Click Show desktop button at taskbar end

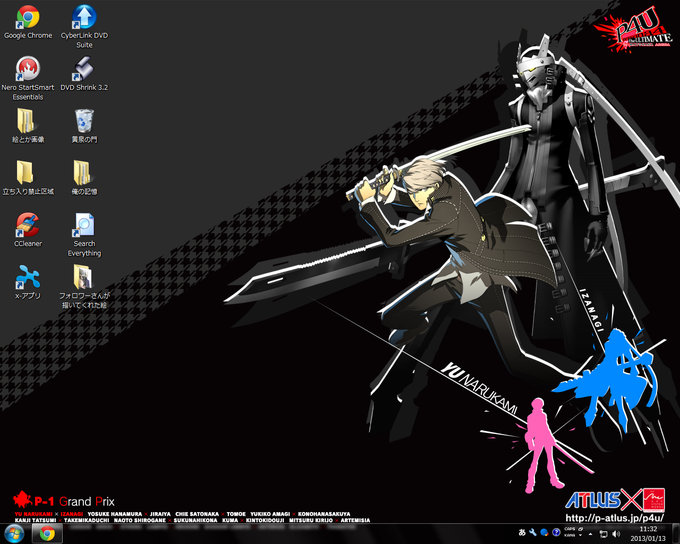pyautogui.click(x=677, y=534)
